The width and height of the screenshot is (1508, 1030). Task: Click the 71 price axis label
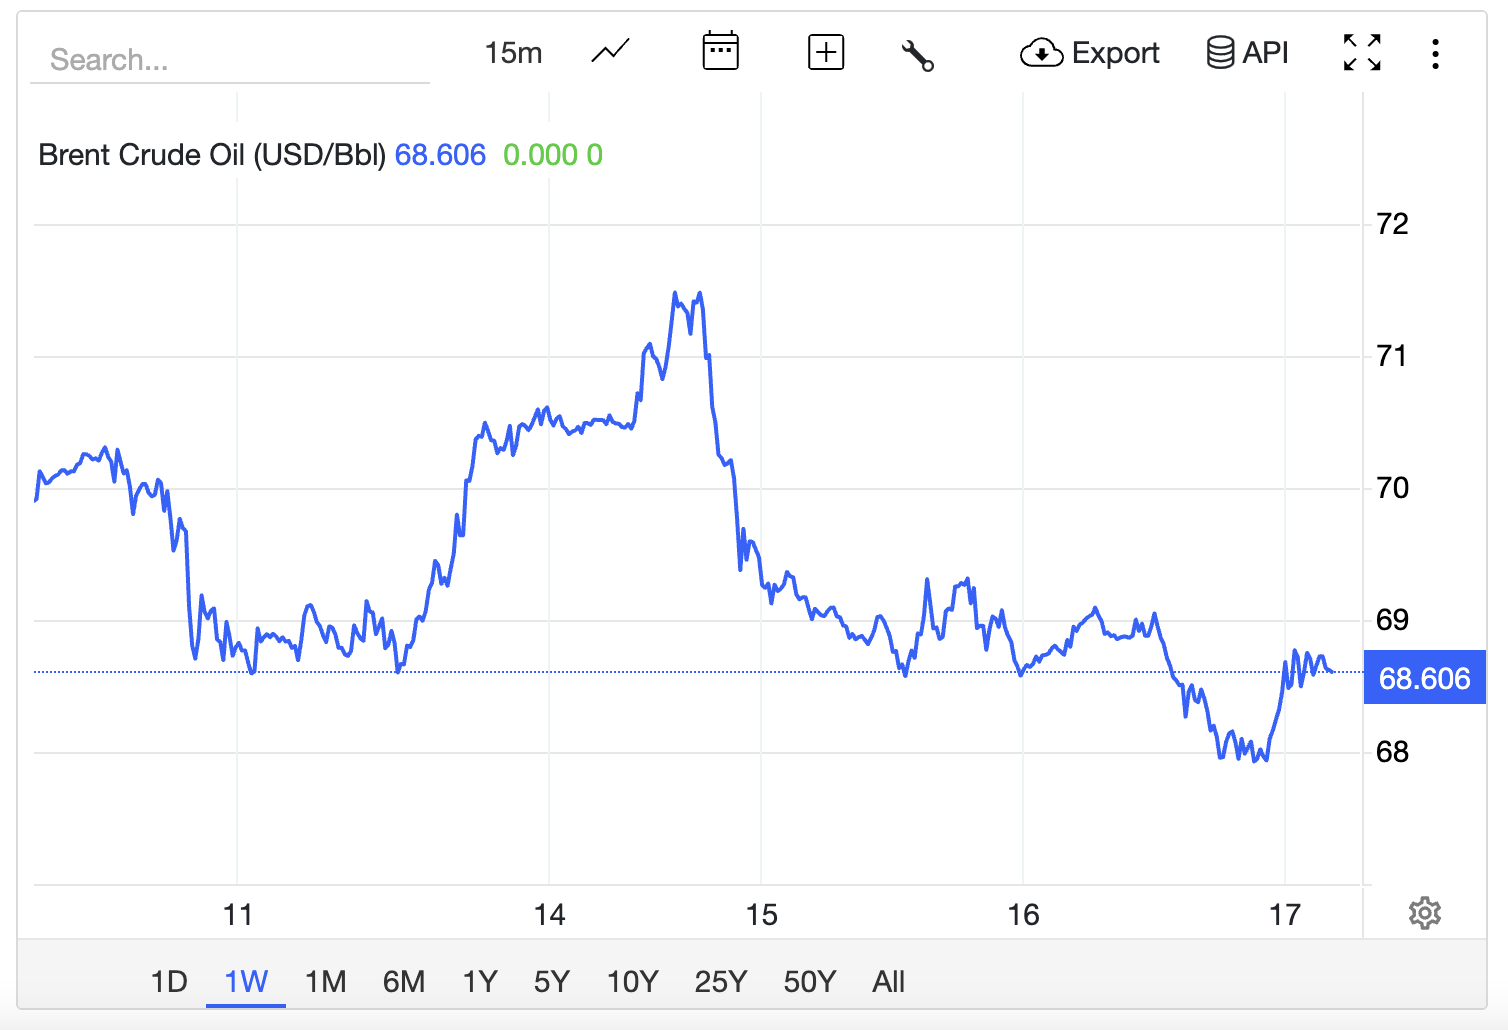(x=1392, y=356)
